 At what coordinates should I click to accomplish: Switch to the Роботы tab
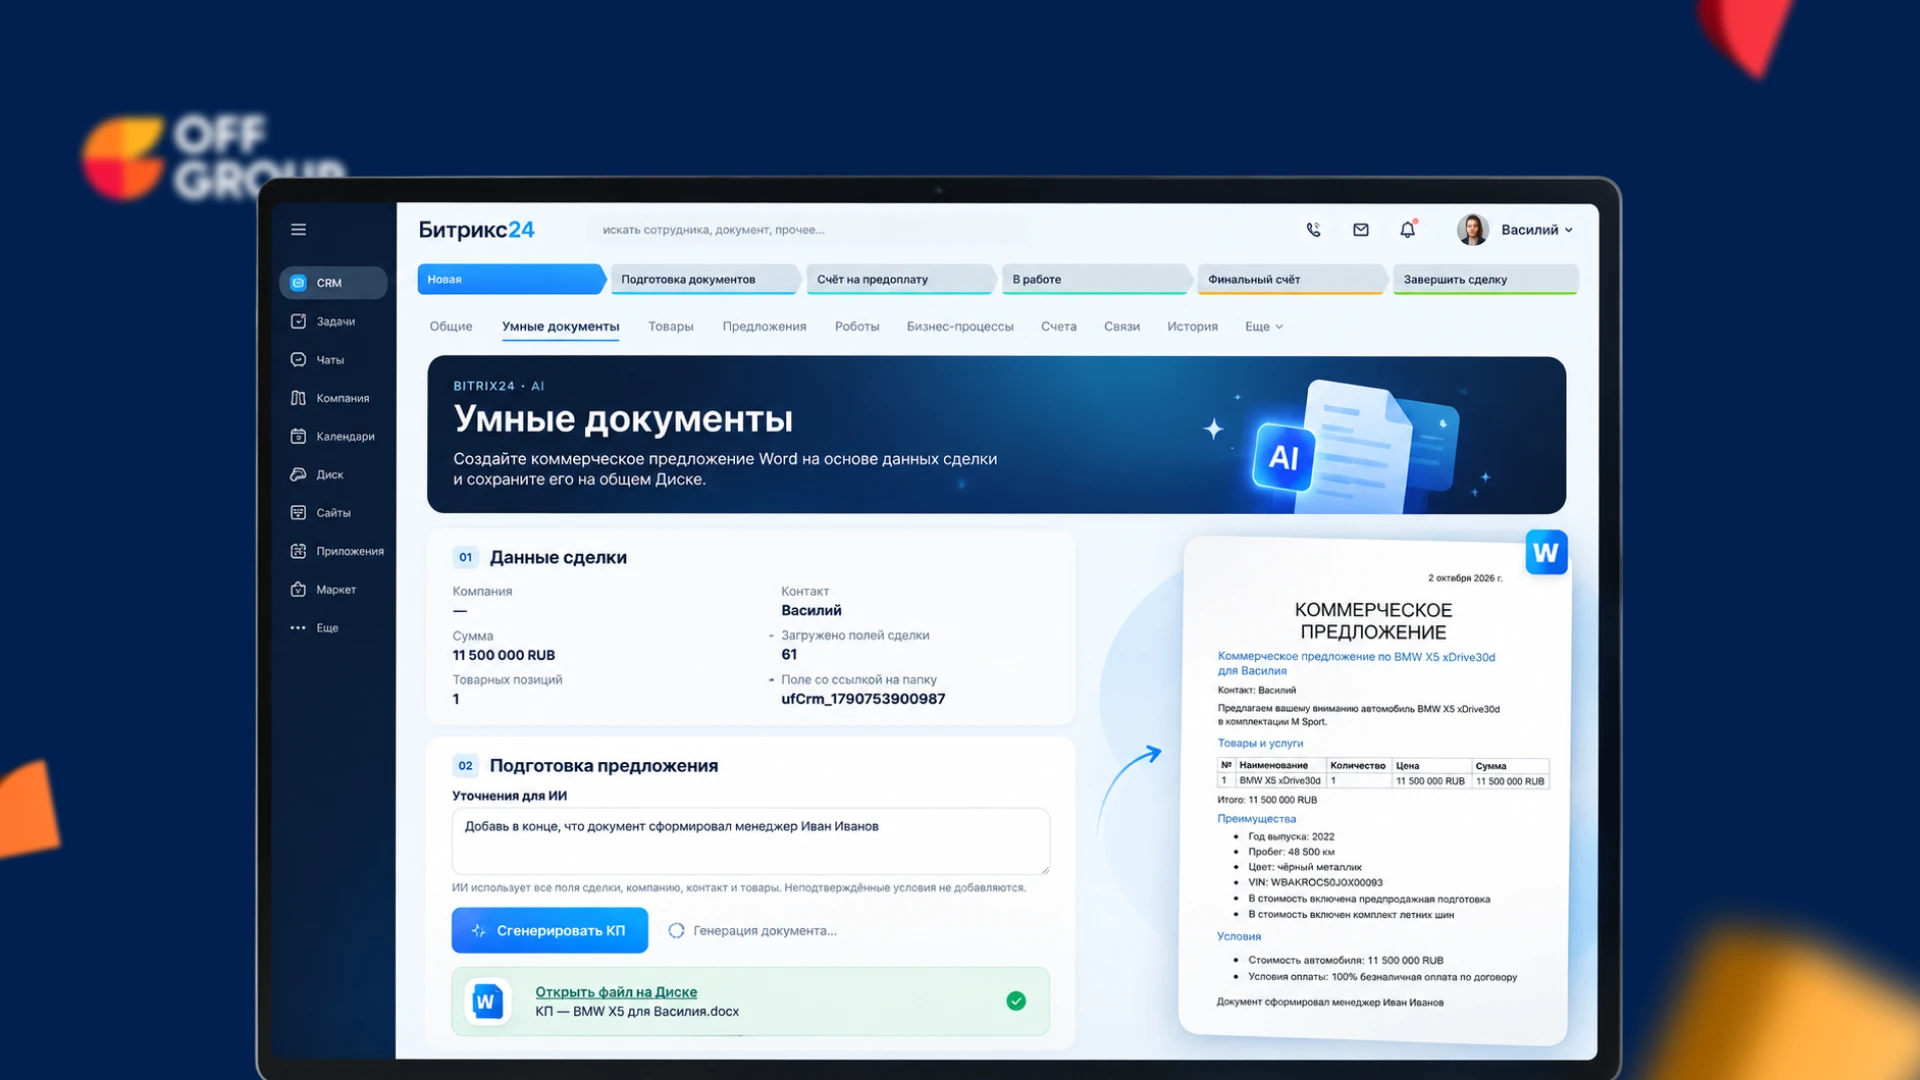pyautogui.click(x=857, y=327)
